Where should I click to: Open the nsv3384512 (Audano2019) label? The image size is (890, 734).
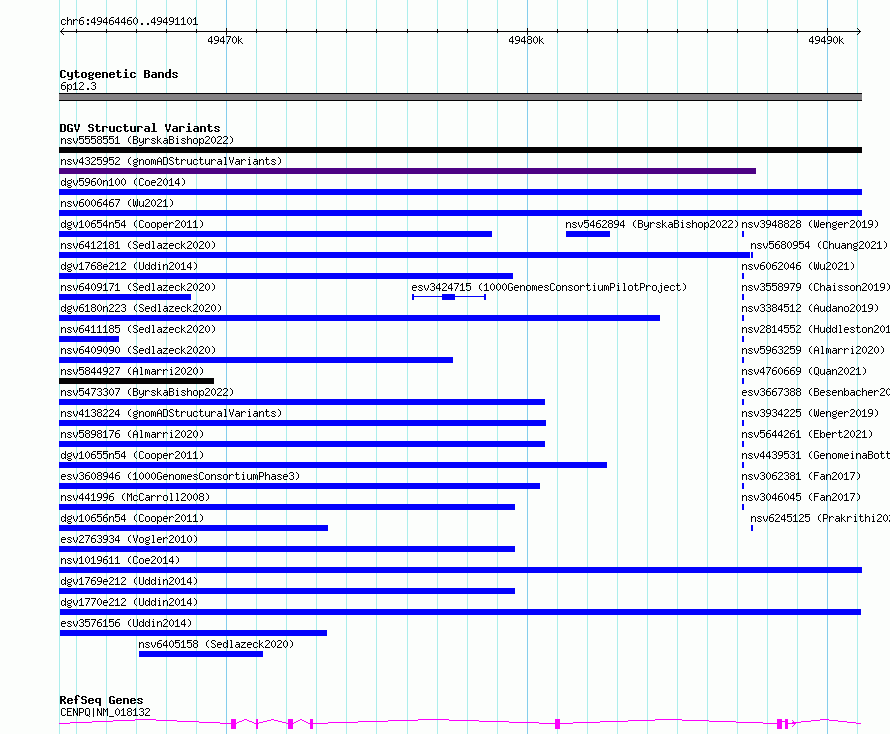pyautogui.click(x=810, y=308)
